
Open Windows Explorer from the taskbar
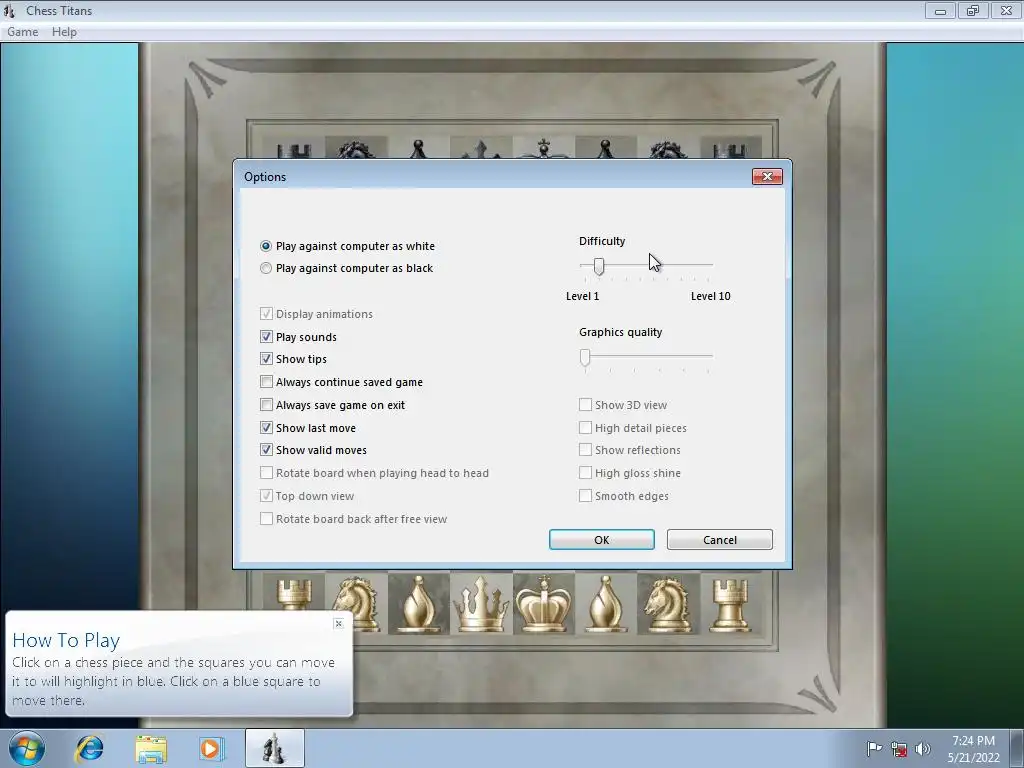point(151,748)
